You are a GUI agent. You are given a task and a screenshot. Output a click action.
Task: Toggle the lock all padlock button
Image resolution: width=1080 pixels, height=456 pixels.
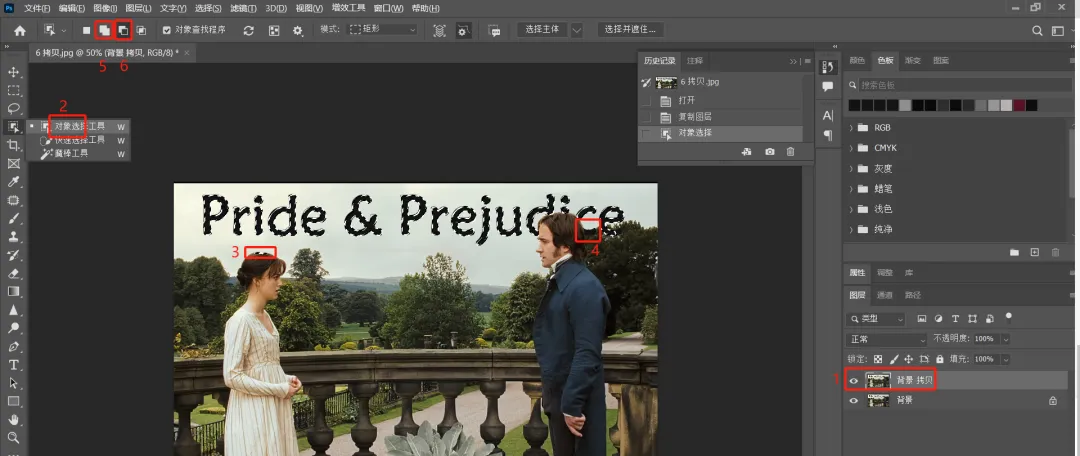click(x=939, y=359)
